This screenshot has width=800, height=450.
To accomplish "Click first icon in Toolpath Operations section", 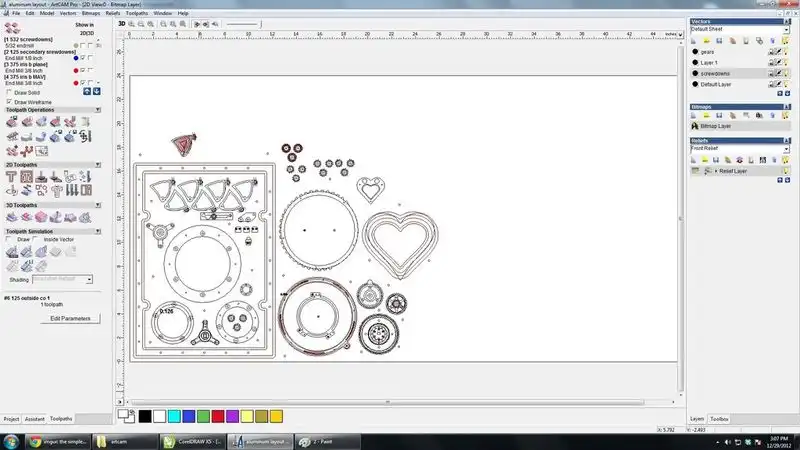I will tap(12, 122).
